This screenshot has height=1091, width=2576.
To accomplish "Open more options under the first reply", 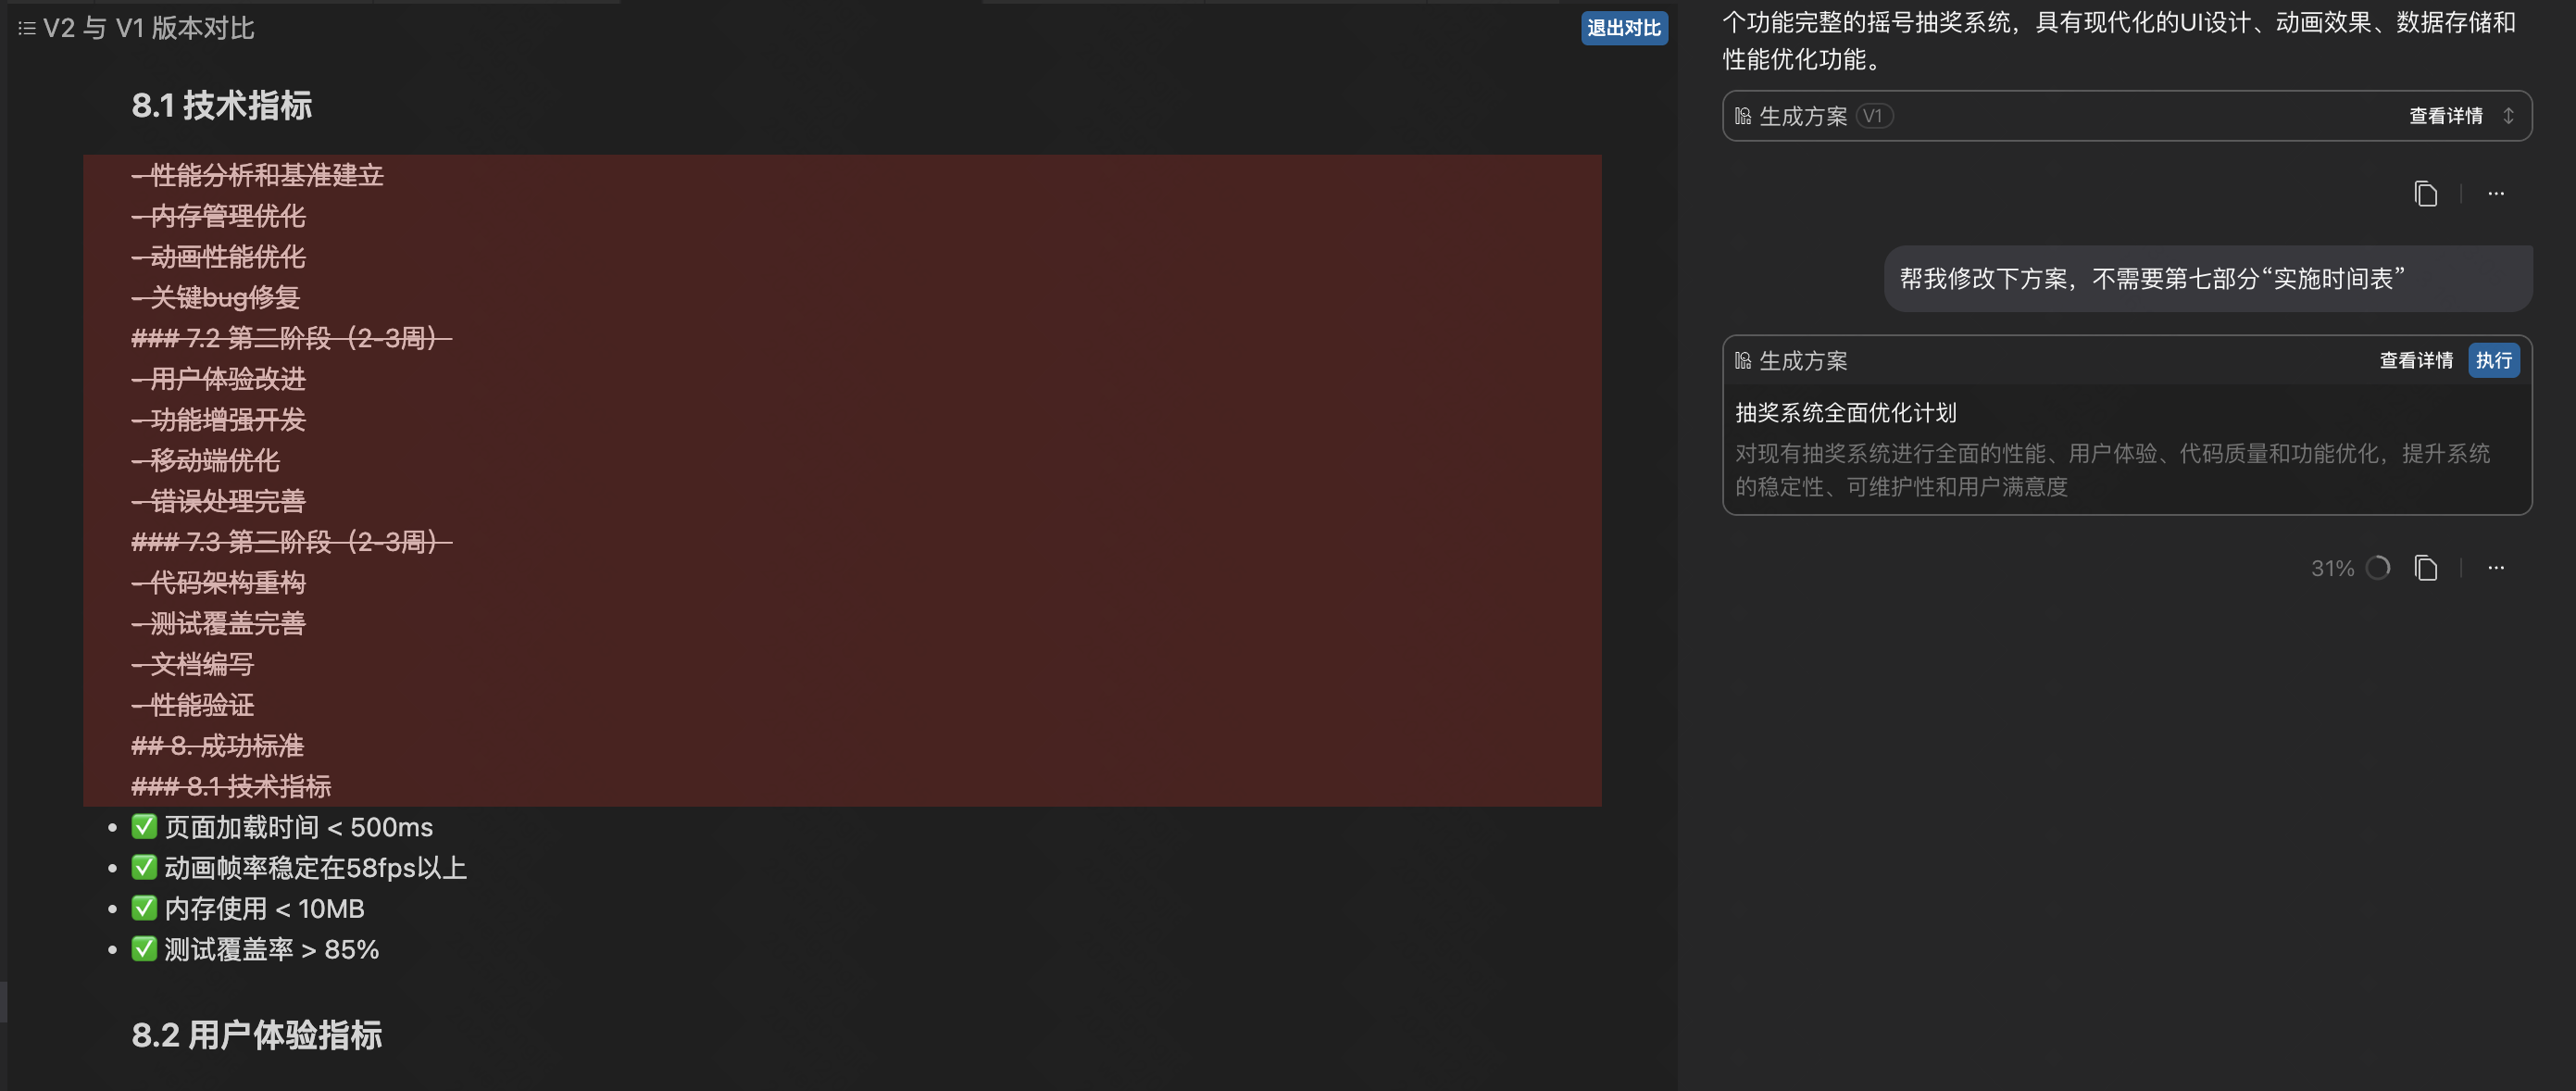I will (x=2495, y=194).
